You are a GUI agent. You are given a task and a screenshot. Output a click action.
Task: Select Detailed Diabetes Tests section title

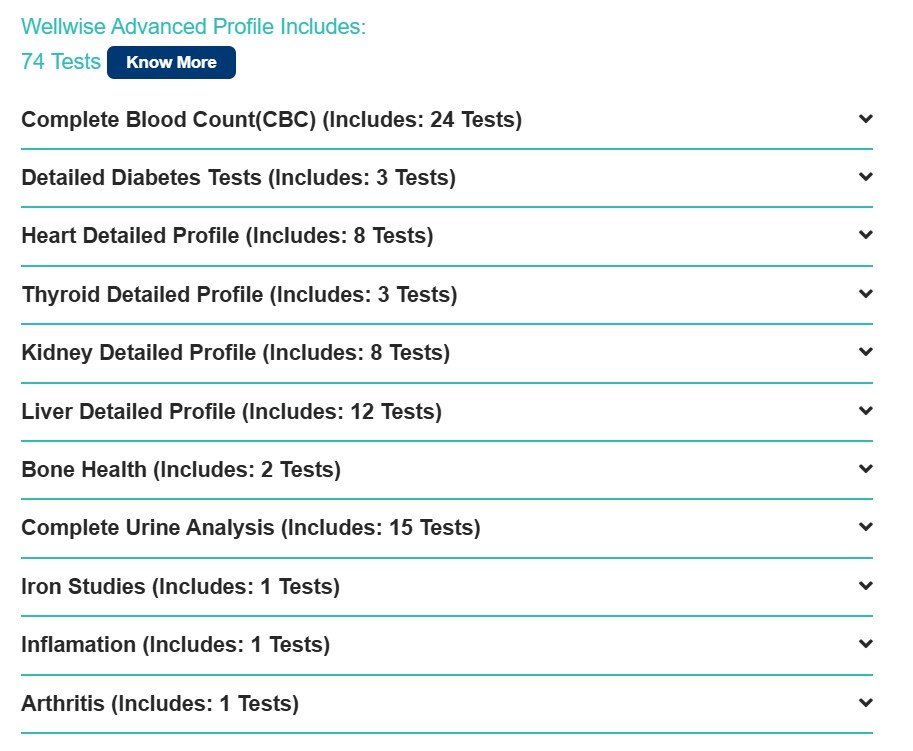point(239,178)
